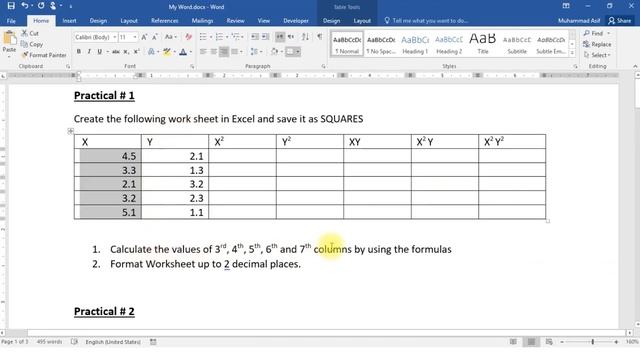The width and height of the screenshot is (640, 360).
Task: Toggle align right paragraph button
Action: pos(224,52)
